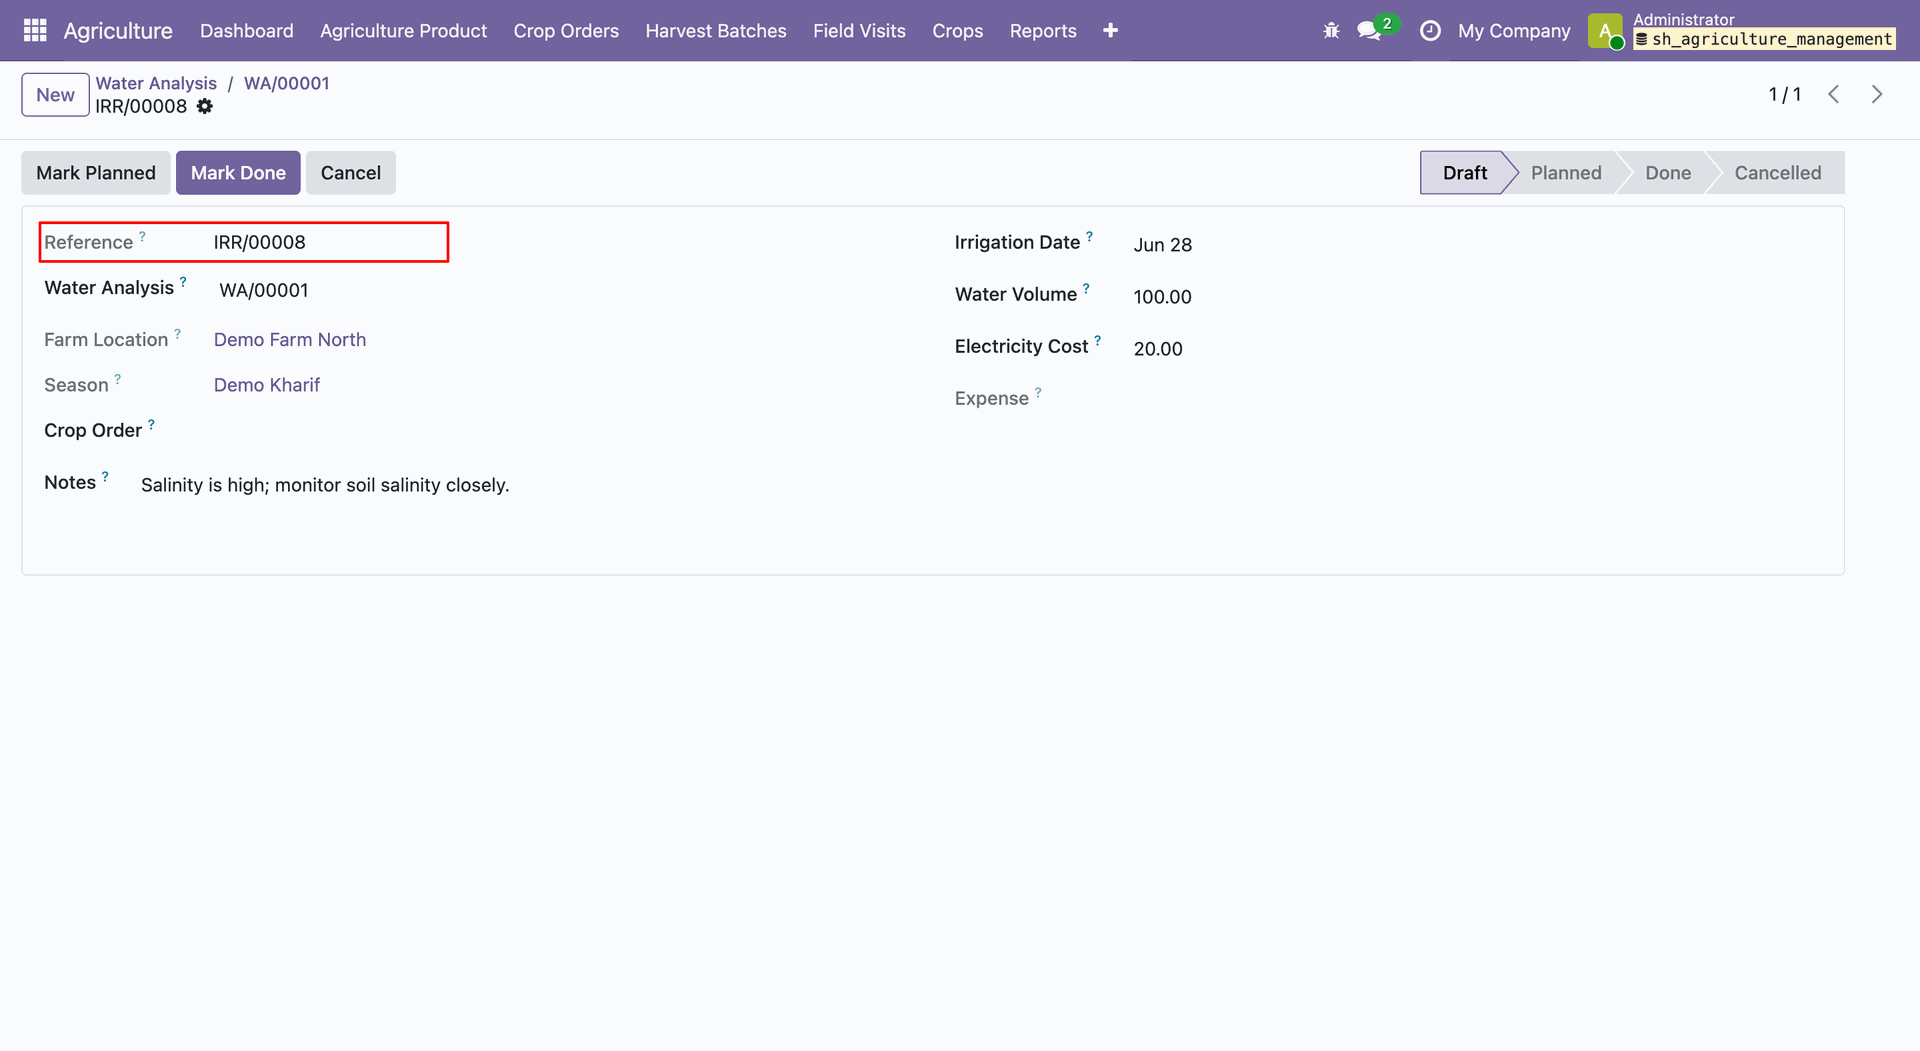Select the Cancelled status stage
The image size is (1920, 1051).
pos(1778,173)
